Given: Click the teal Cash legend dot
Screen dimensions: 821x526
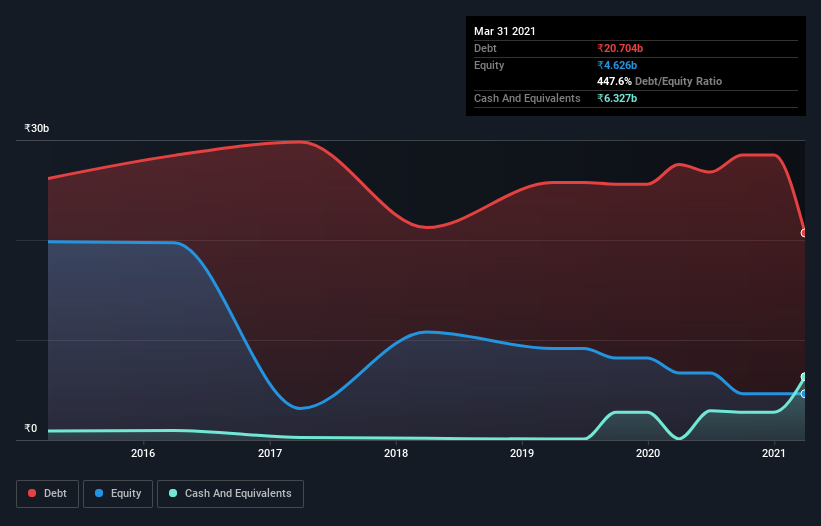Looking at the screenshot, I should tap(173, 493).
